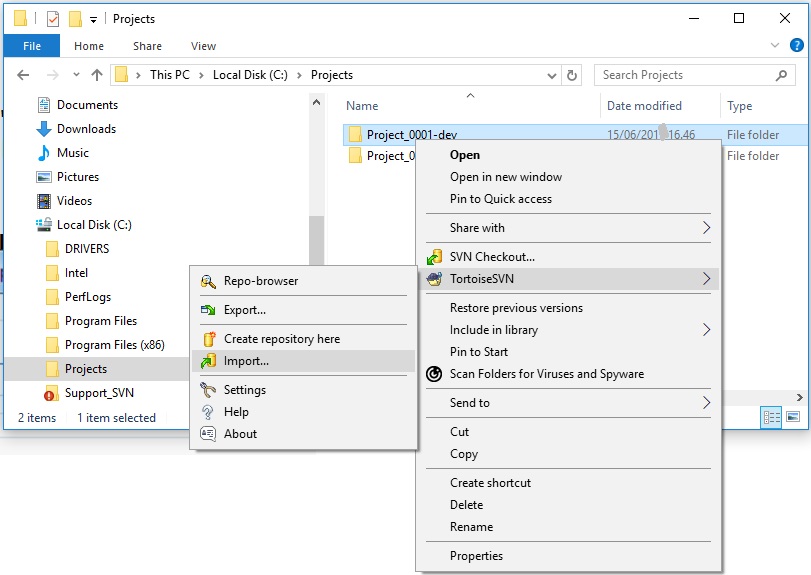Switch to the Details view button

[771, 417]
